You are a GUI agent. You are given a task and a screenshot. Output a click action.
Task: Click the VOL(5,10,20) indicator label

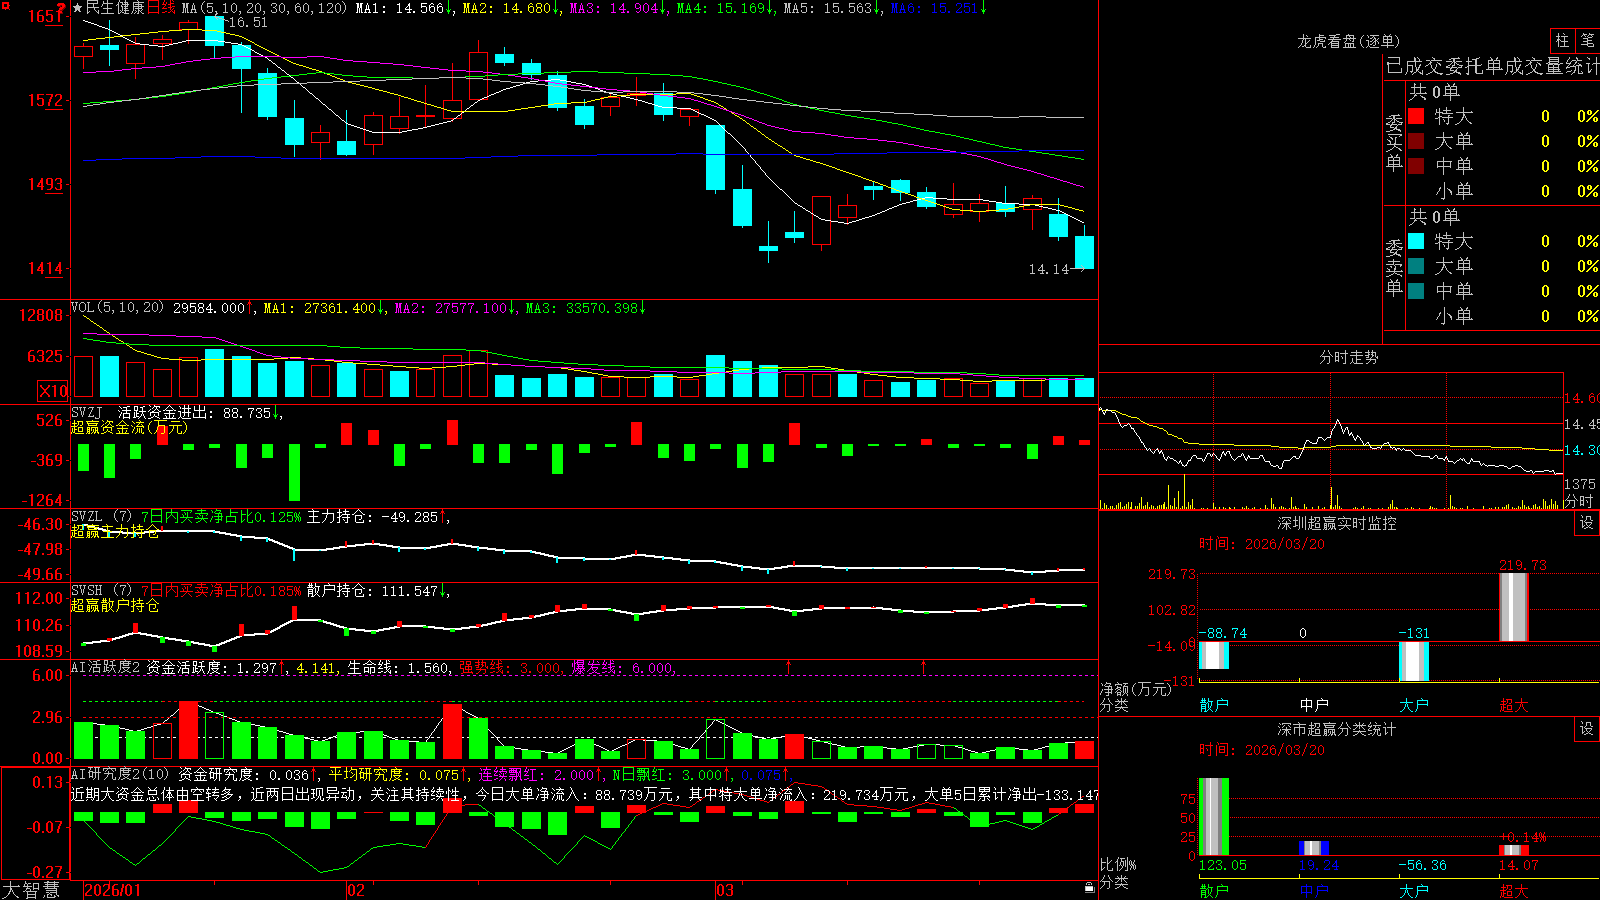pos(117,308)
